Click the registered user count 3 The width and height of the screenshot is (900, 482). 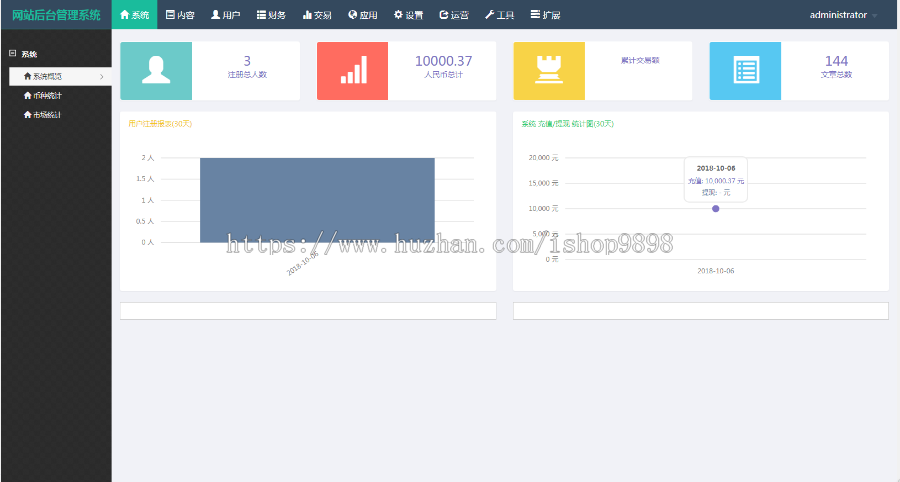coord(247,61)
